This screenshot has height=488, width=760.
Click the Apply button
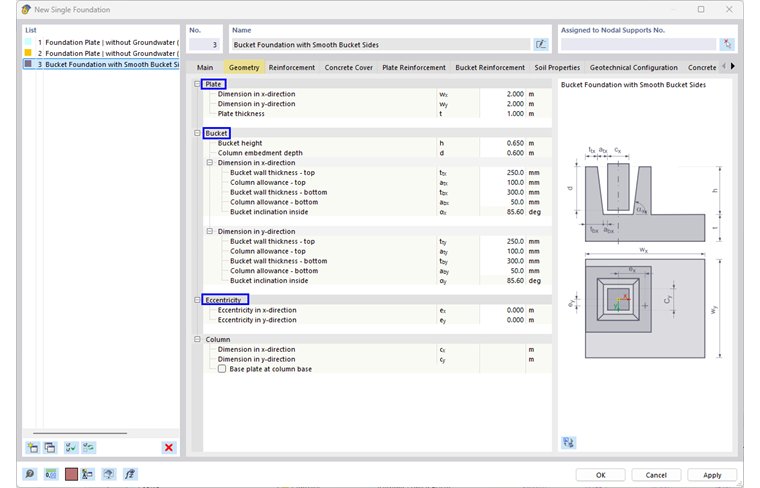tap(712, 475)
